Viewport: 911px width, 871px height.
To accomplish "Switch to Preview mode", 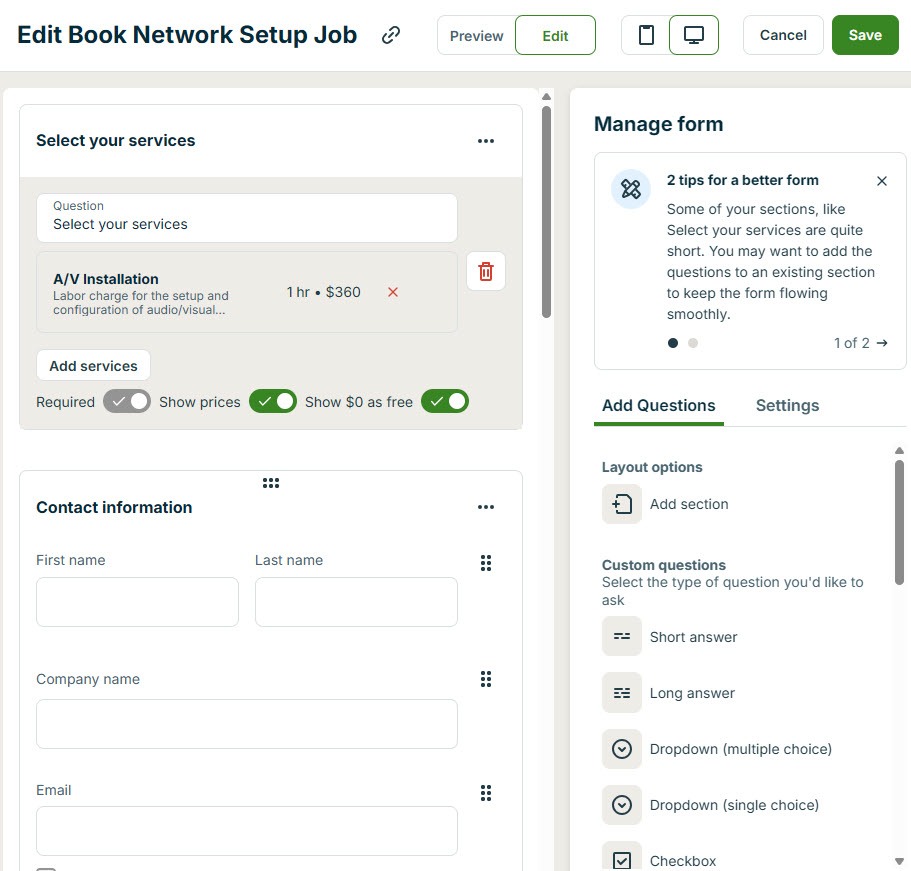I will pos(476,35).
